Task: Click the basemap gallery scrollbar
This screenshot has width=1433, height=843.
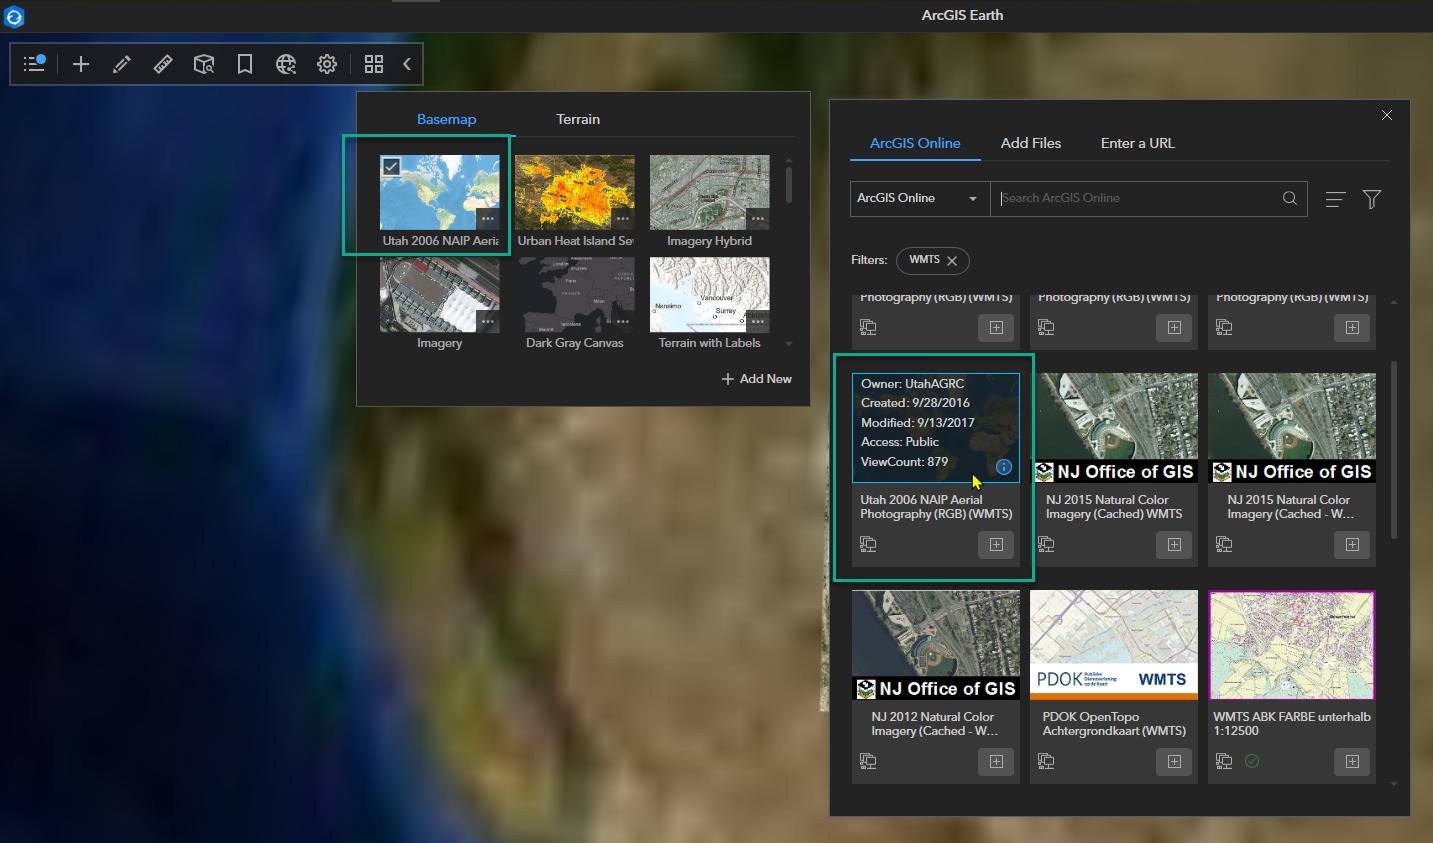Action: tap(789, 185)
